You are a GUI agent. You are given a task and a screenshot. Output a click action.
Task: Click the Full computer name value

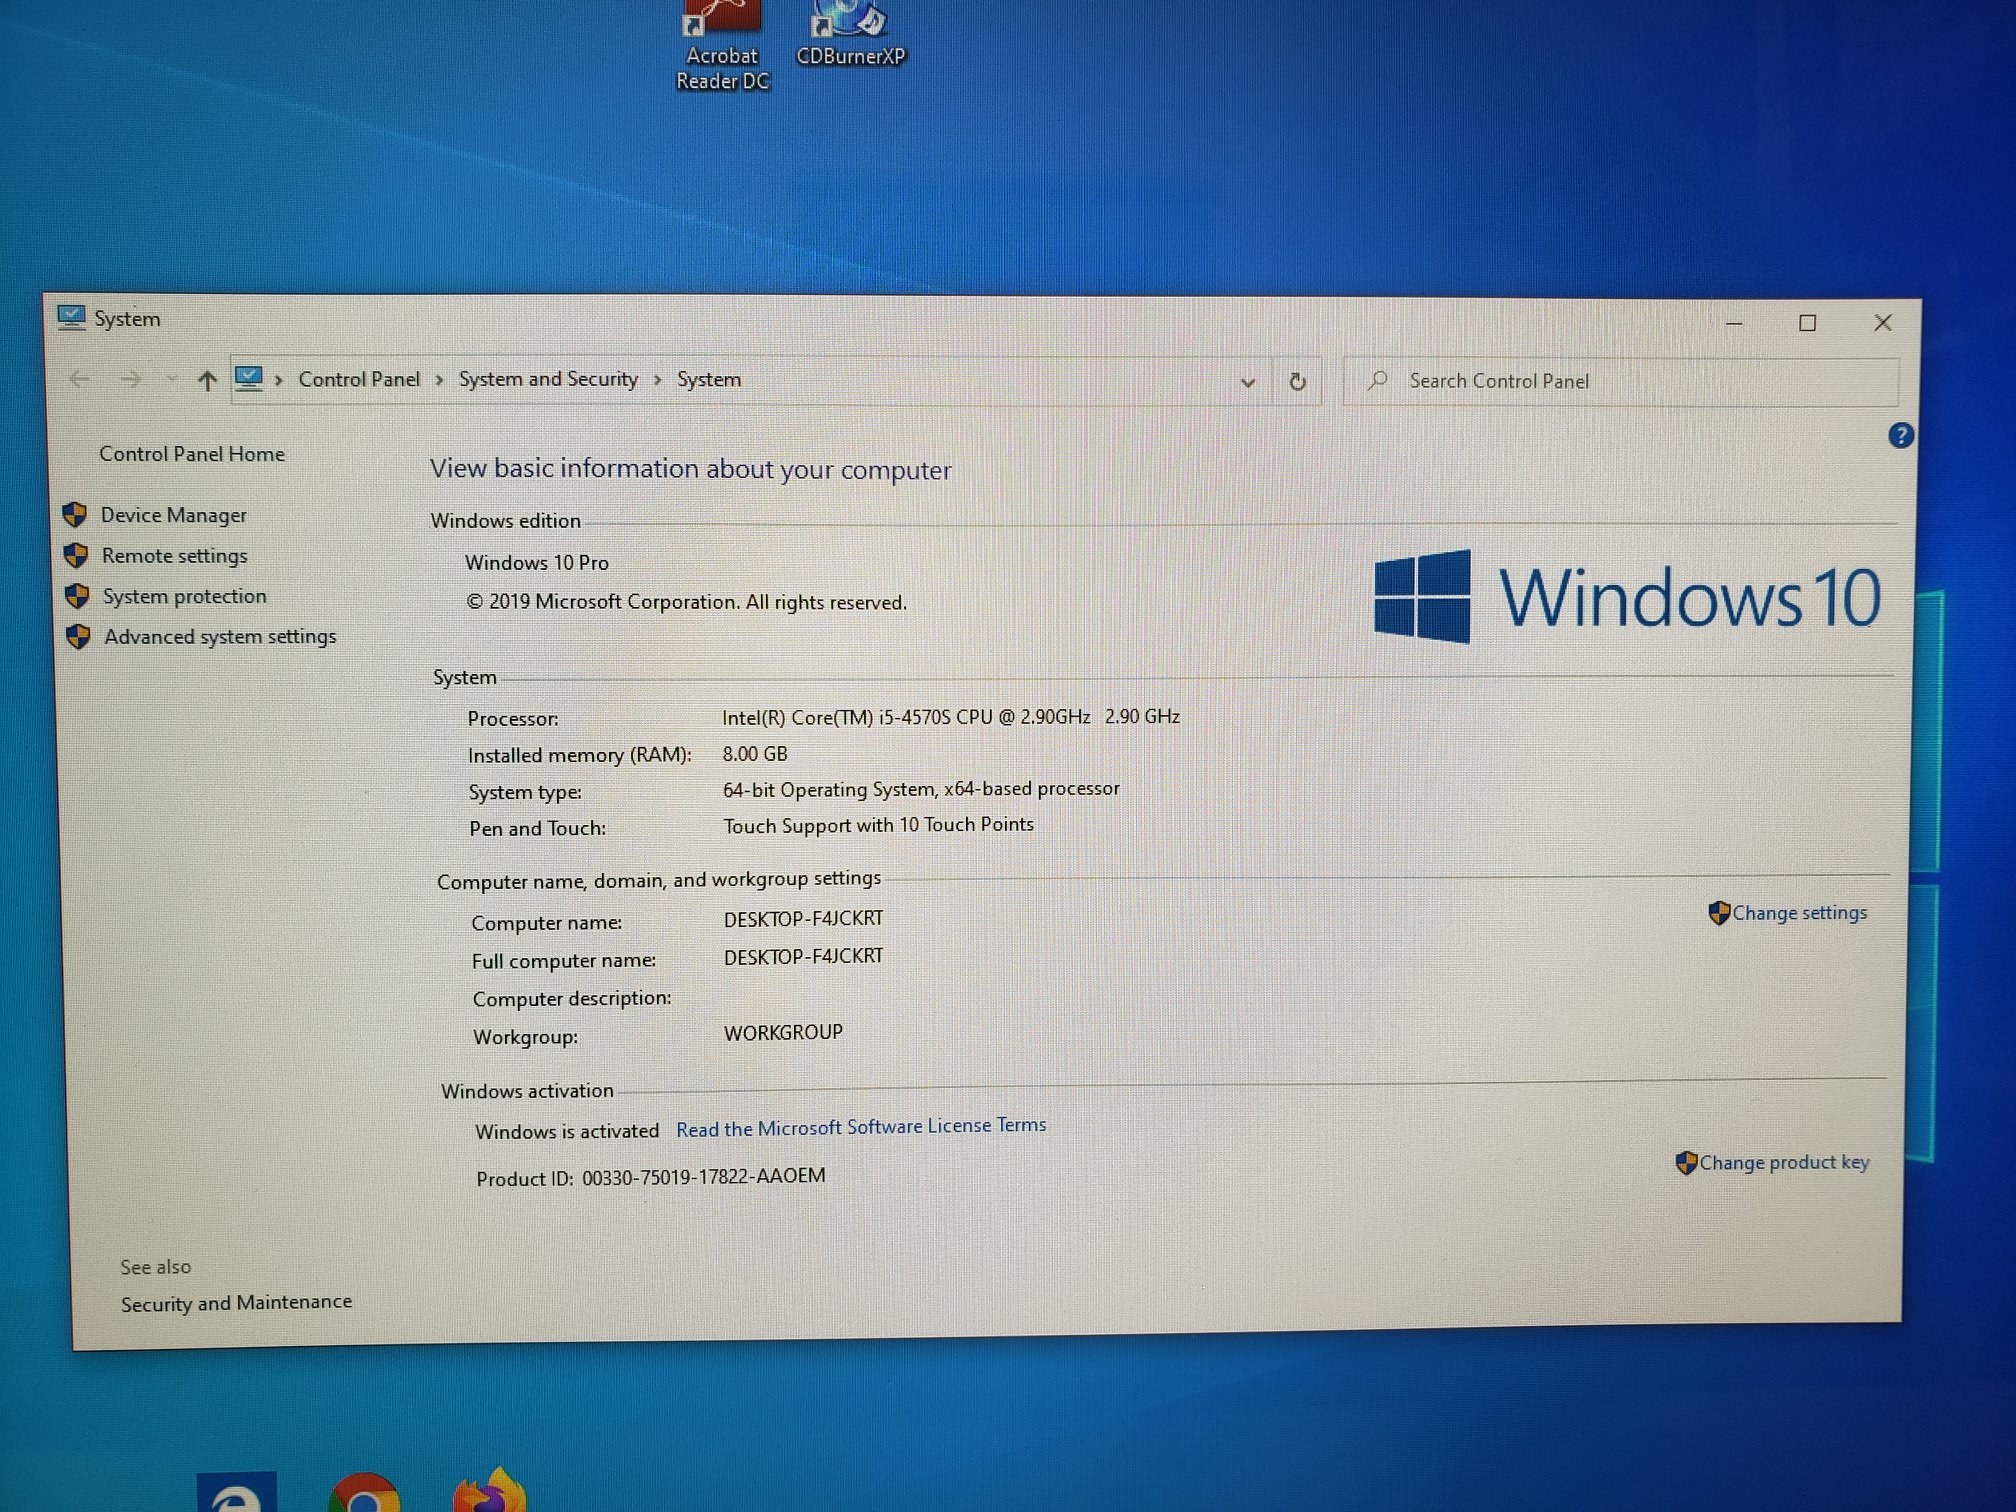(803, 957)
